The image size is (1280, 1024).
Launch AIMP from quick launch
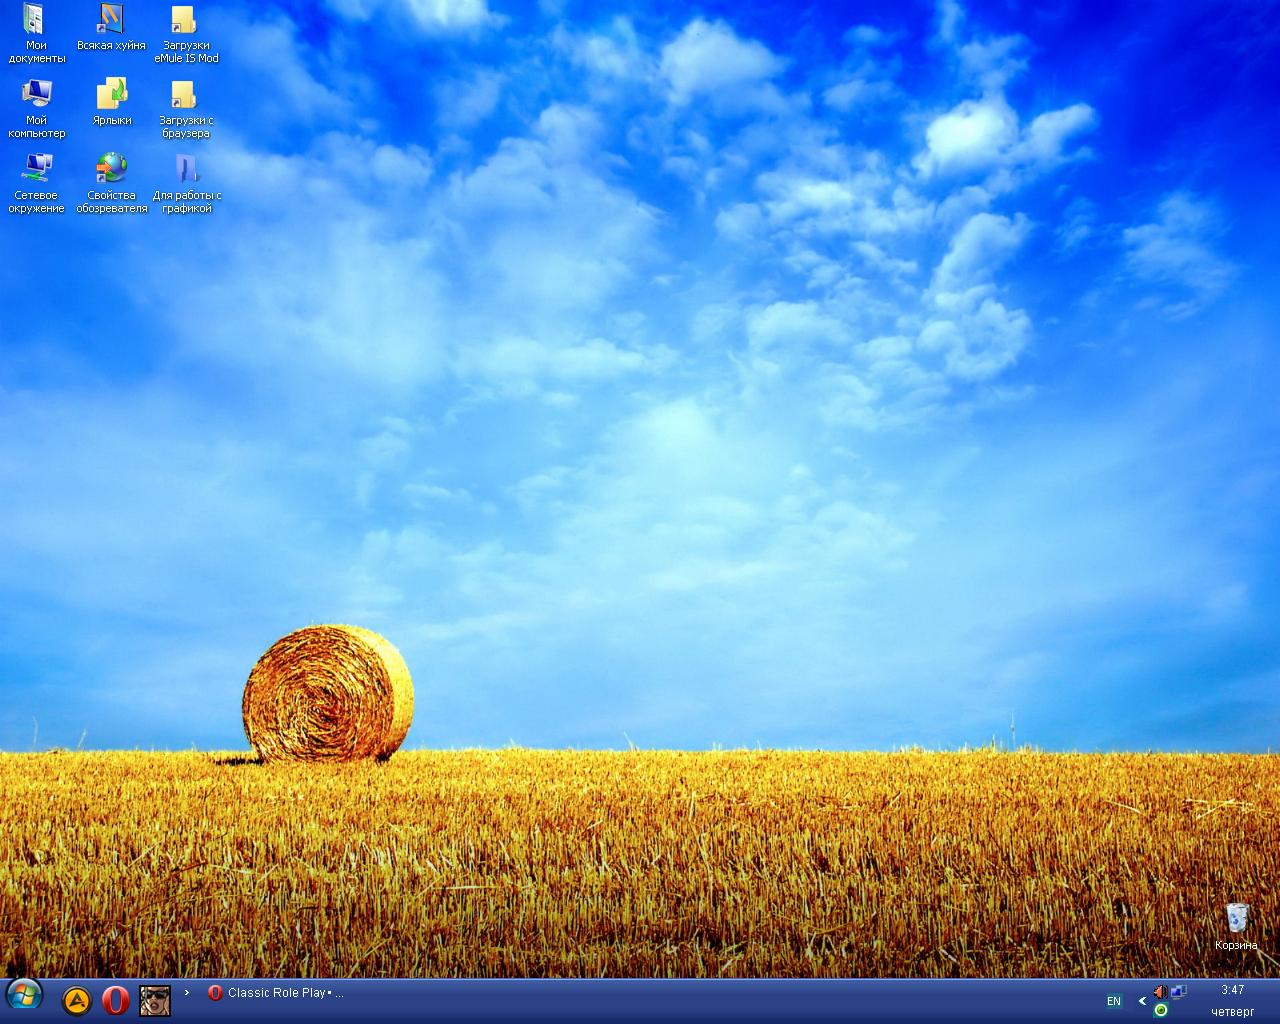77,1000
